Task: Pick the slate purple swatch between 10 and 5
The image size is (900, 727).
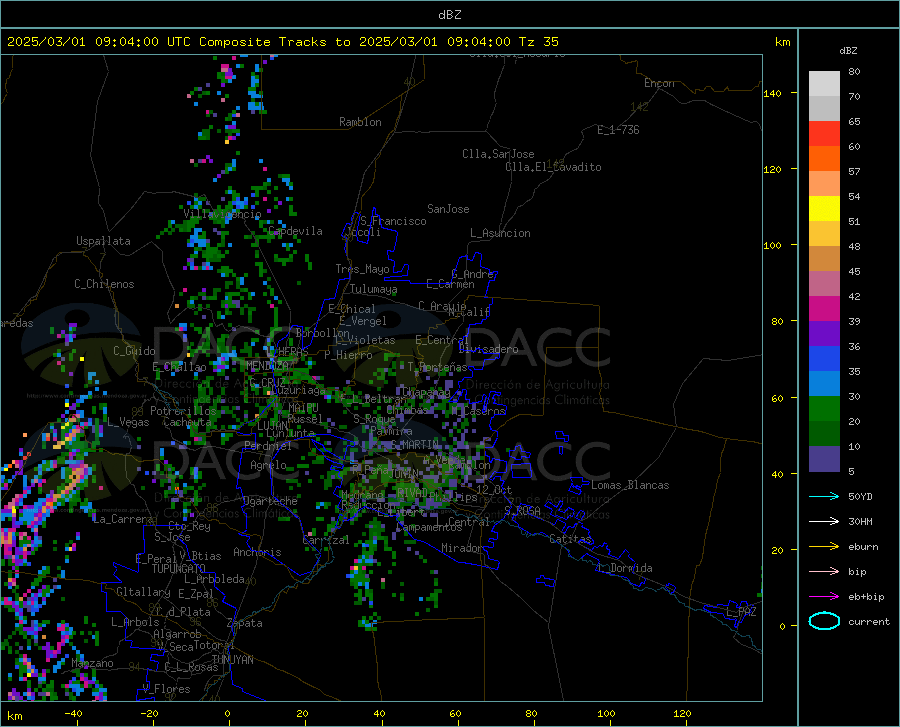Action: pyautogui.click(x=824, y=459)
